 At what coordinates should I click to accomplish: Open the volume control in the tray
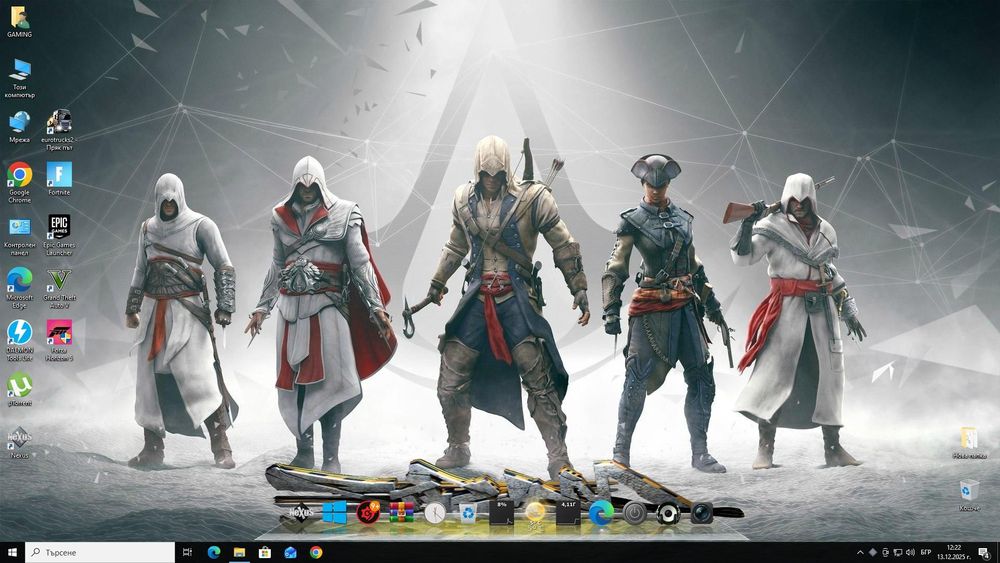(910, 552)
